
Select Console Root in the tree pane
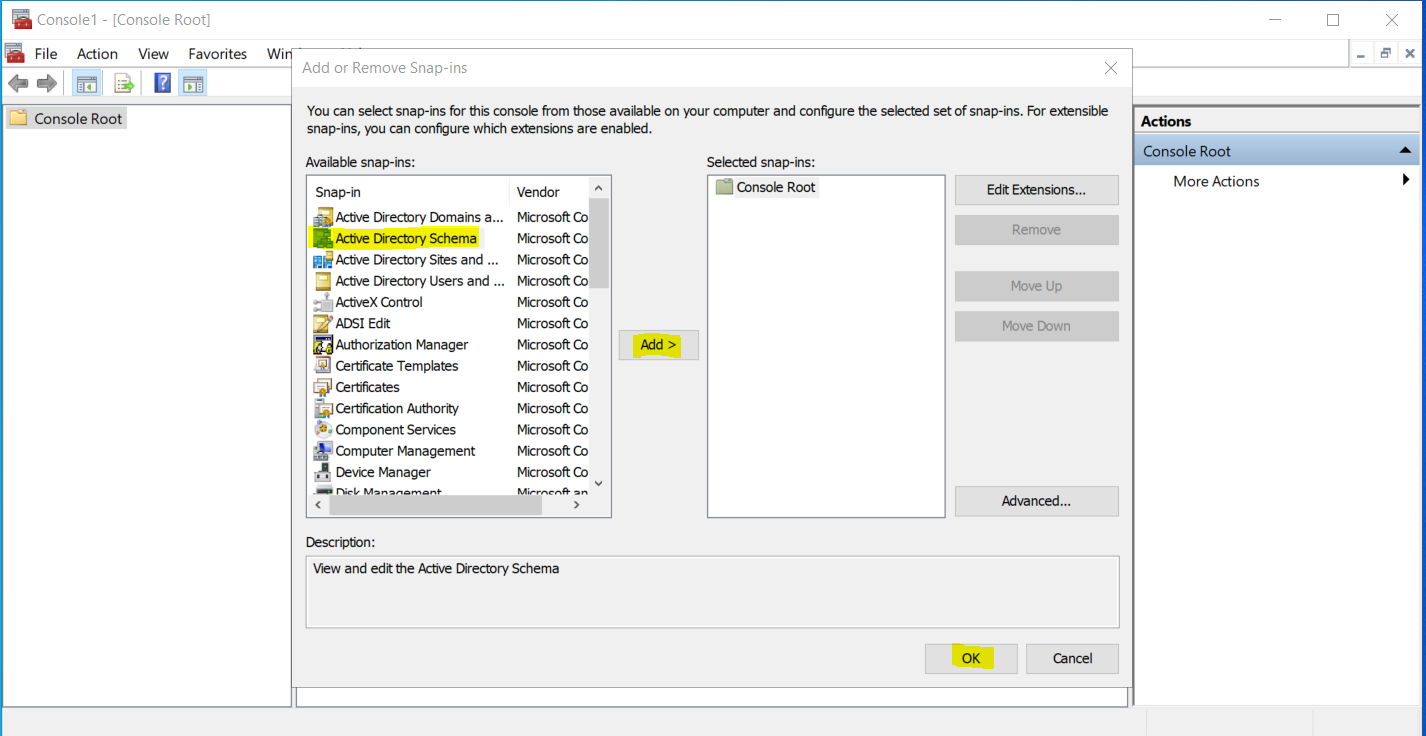click(x=78, y=118)
